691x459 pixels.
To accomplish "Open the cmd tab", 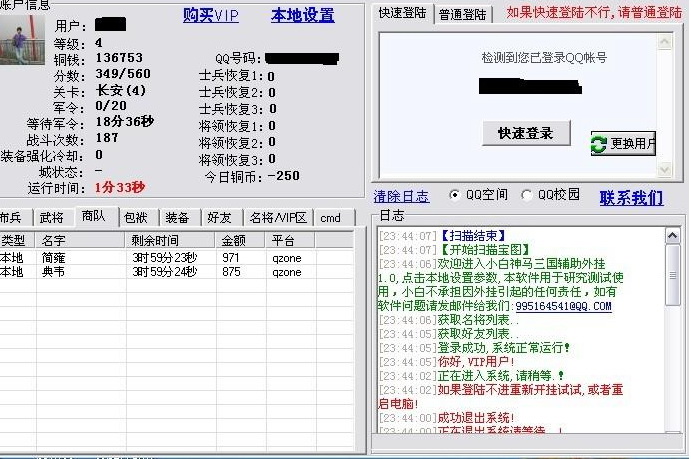I will point(334,218).
